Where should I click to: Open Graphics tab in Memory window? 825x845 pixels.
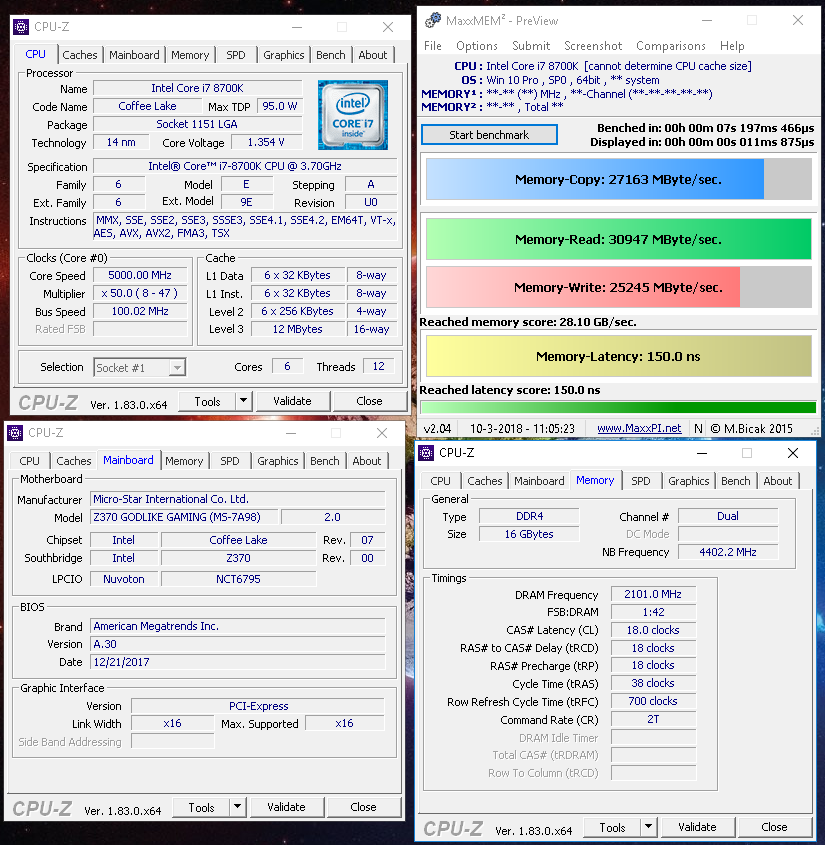pyautogui.click(x=689, y=481)
